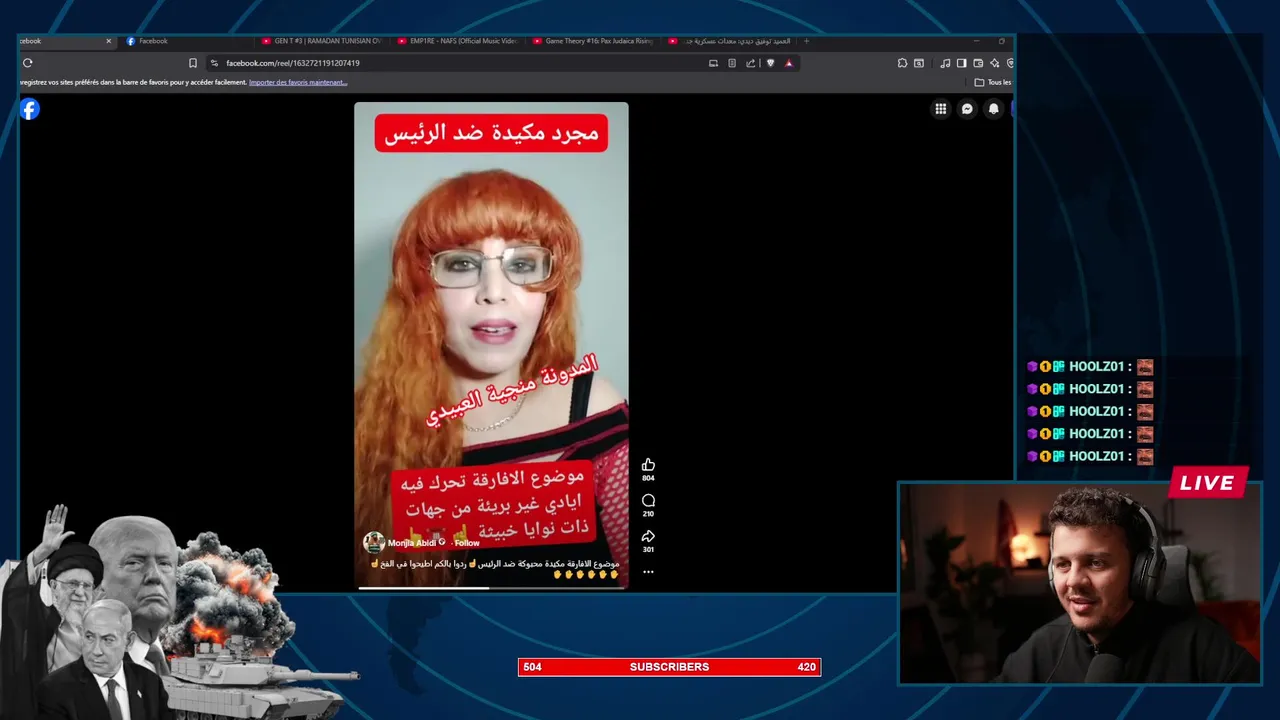
Task: Like the reel with the thumbs-up icon
Action: [648, 465]
